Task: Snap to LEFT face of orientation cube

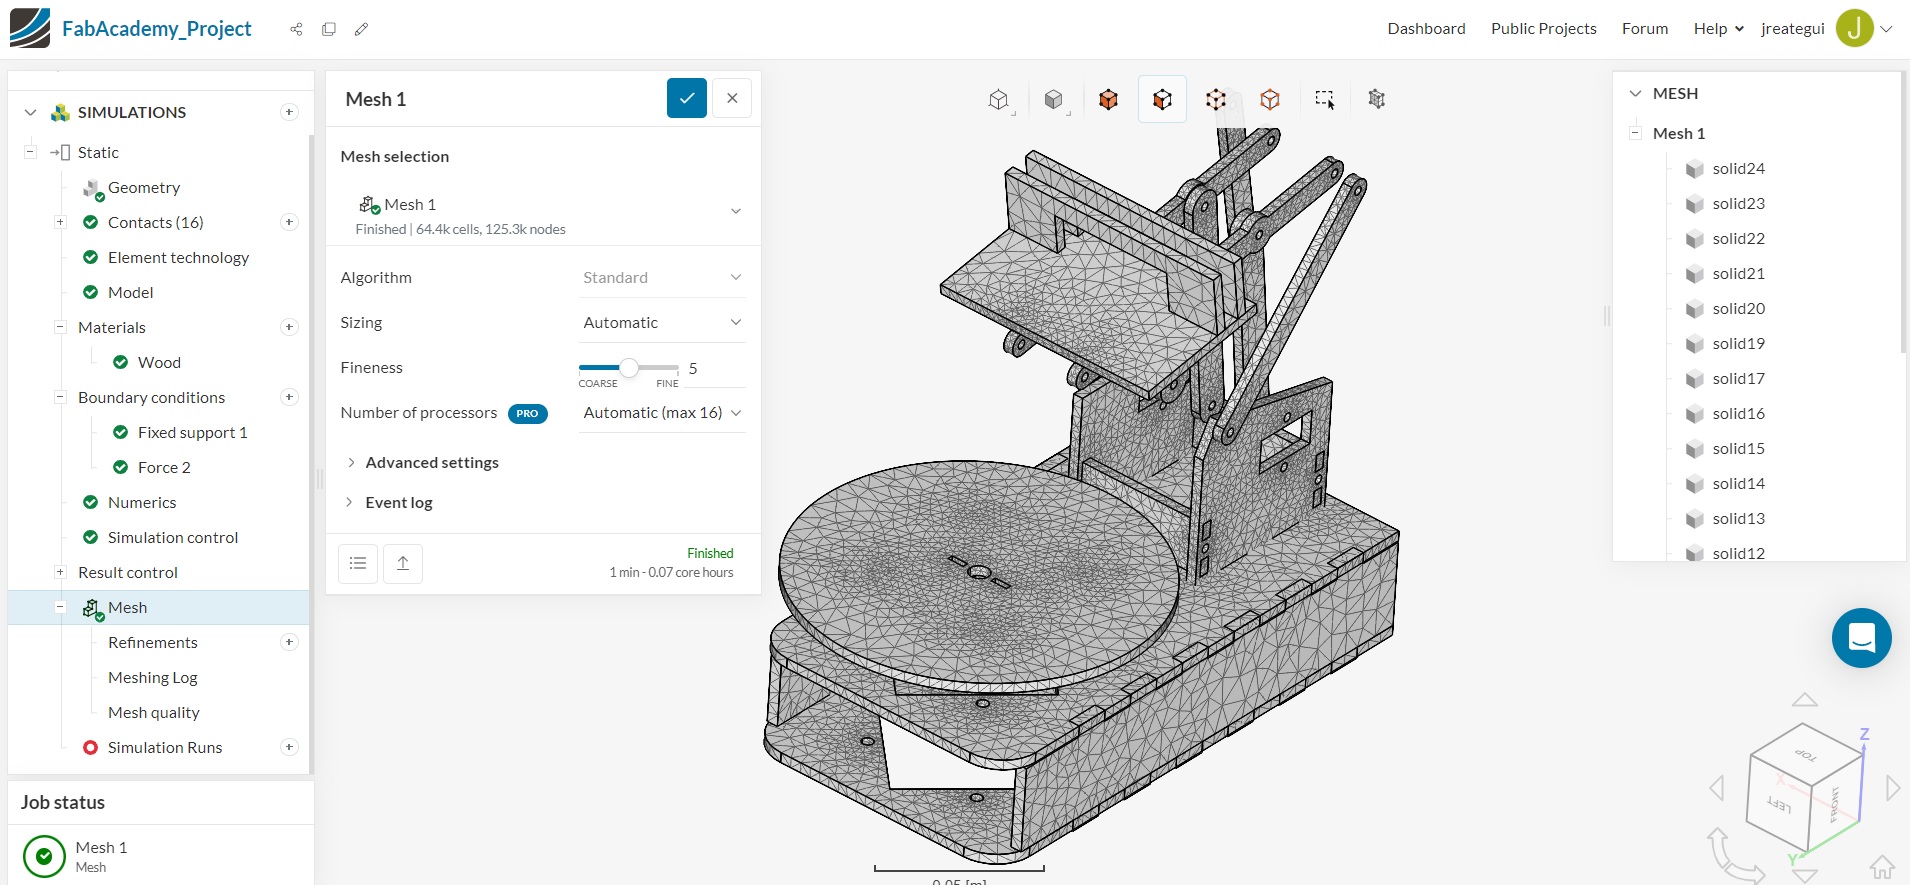Action: pyautogui.click(x=1778, y=804)
